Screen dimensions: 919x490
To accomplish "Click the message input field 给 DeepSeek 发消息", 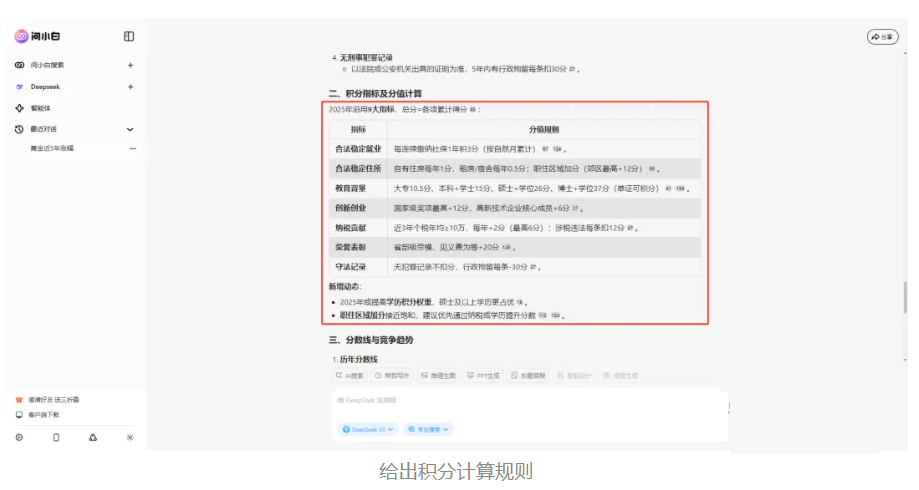I will click(x=530, y=400).
